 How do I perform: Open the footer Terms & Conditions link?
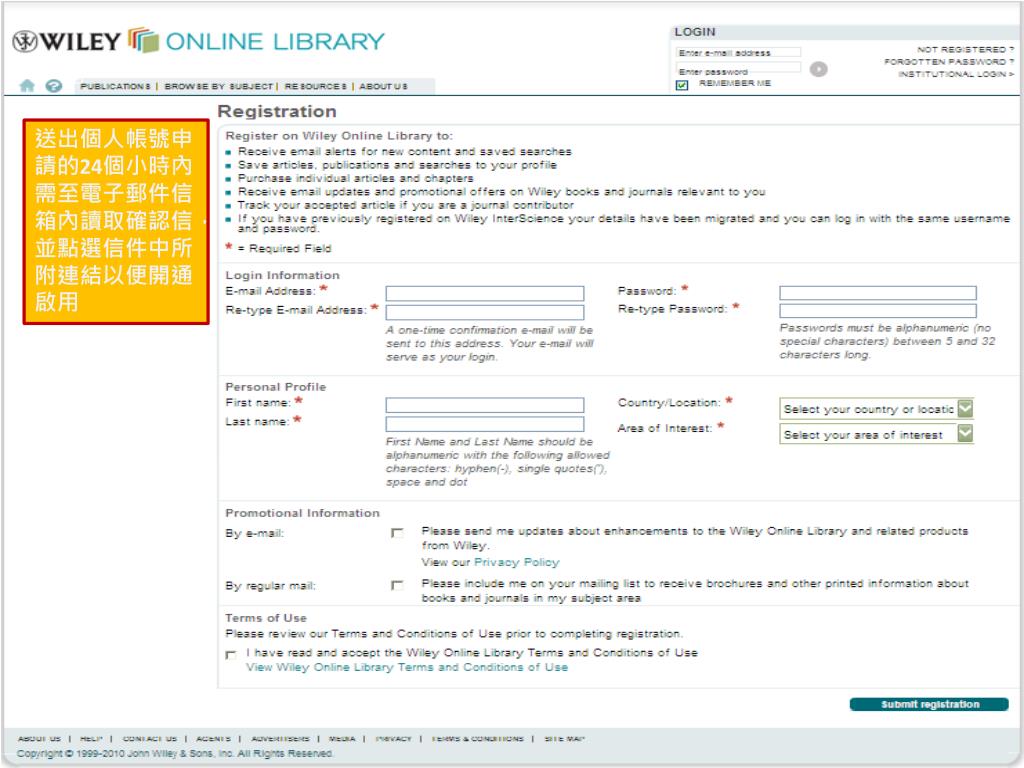coord(477,739)
